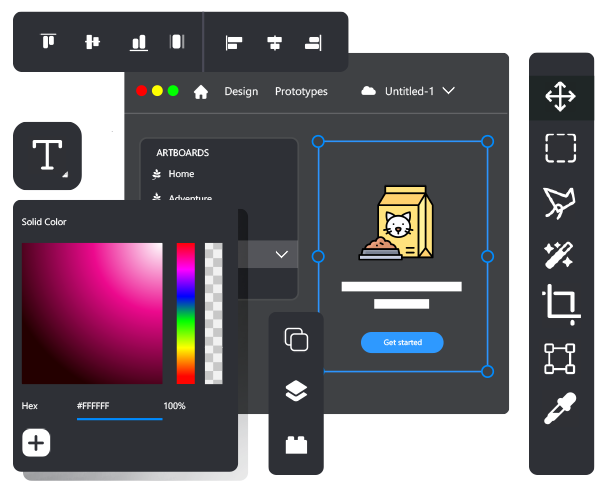
Task: Click the align bottom edges icon
Action: [139, 42]
